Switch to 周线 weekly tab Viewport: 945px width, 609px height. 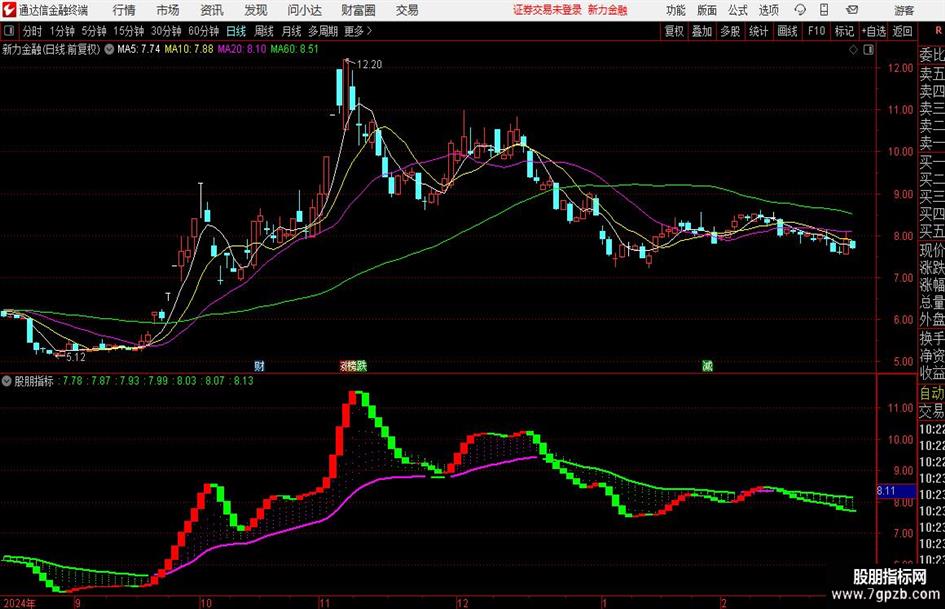(x=264, y=31)
